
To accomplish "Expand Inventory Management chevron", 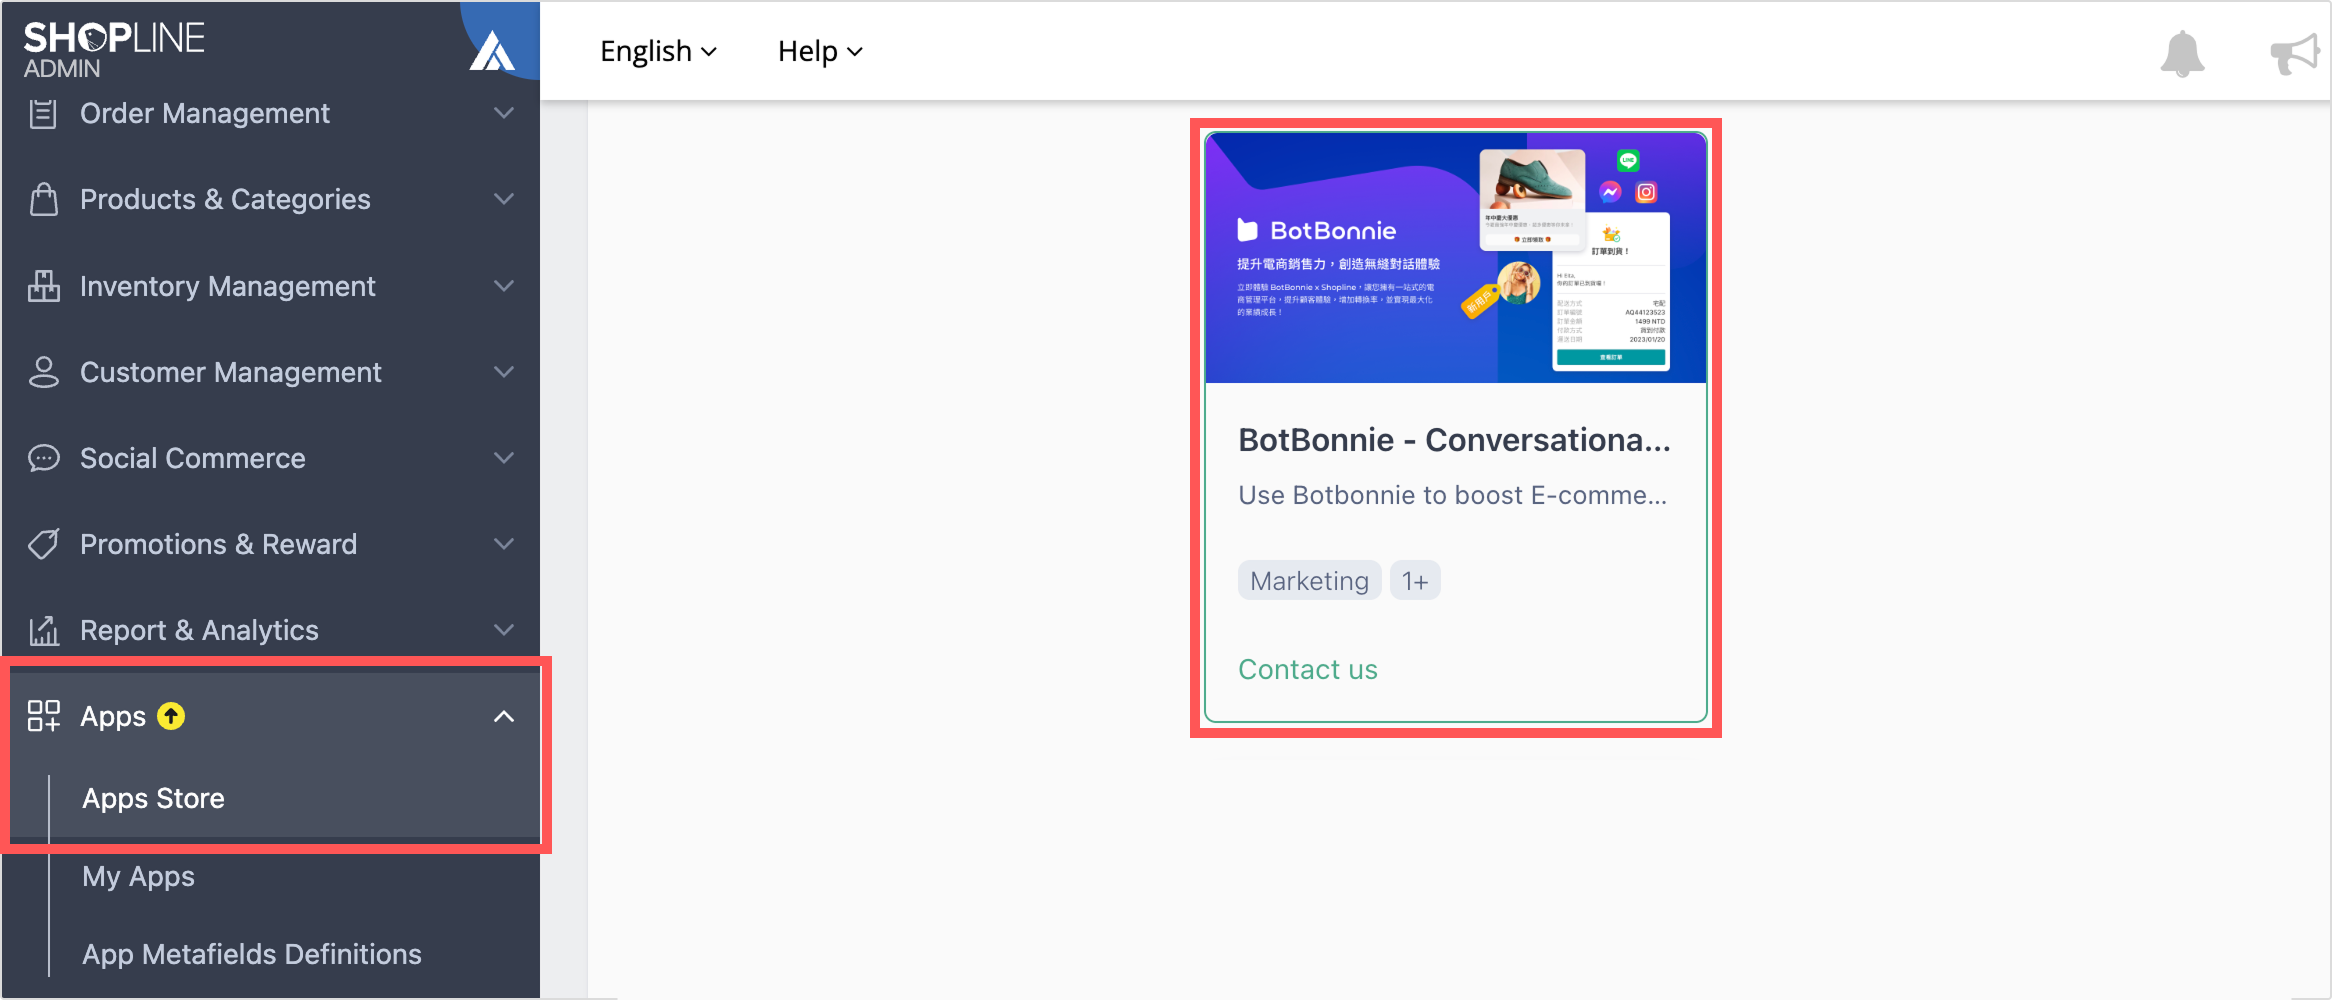I will (504, 286).
